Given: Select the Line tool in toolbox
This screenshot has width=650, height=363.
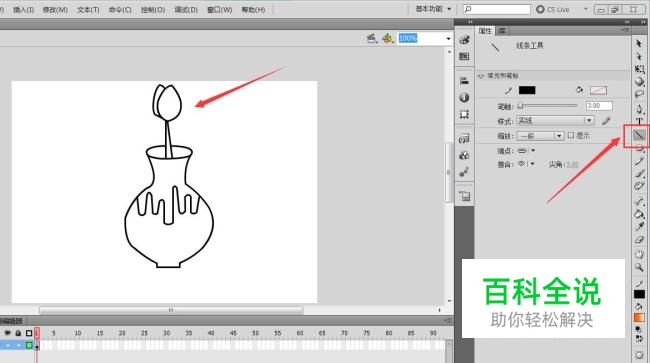Looking at the screenshot, I should tap(639, 135).
